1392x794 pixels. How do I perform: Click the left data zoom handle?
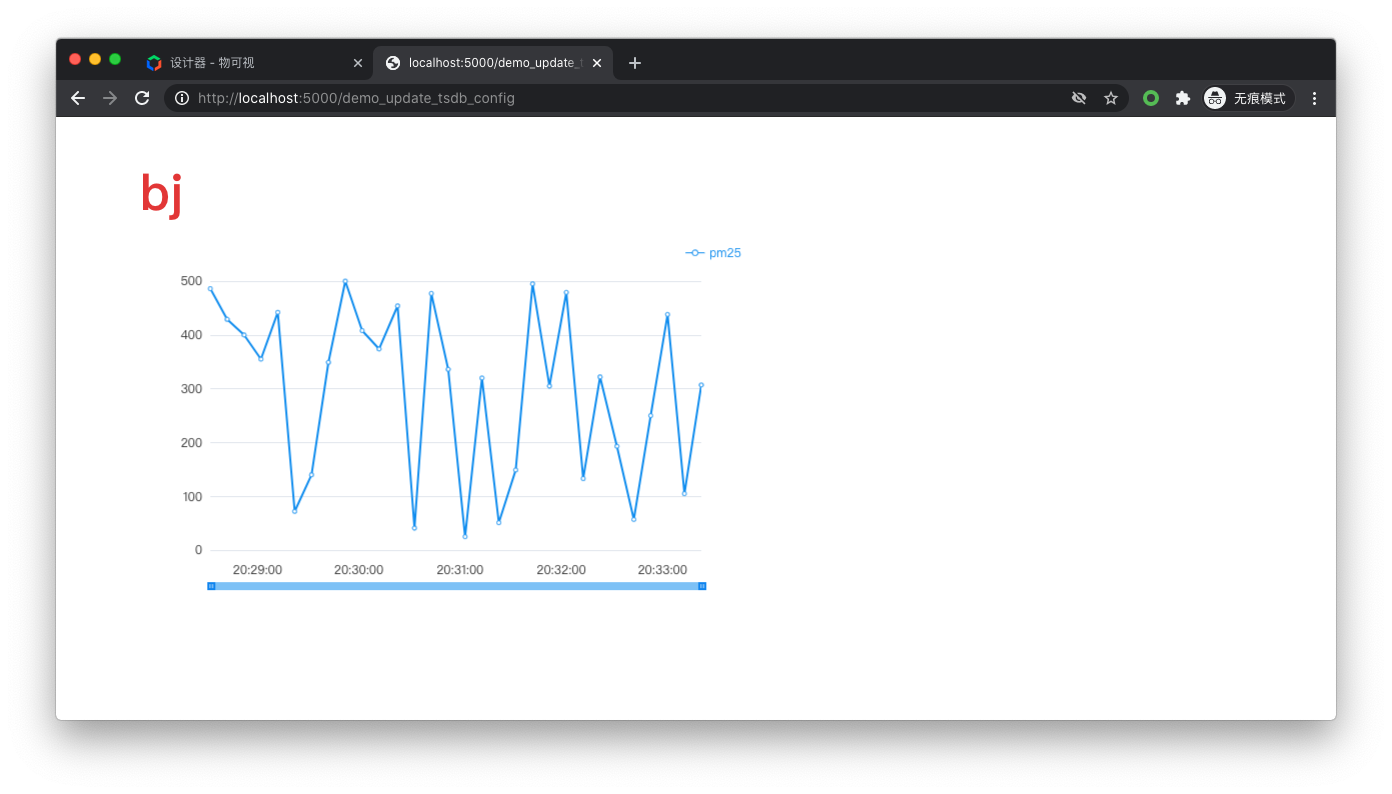point(211,586)
